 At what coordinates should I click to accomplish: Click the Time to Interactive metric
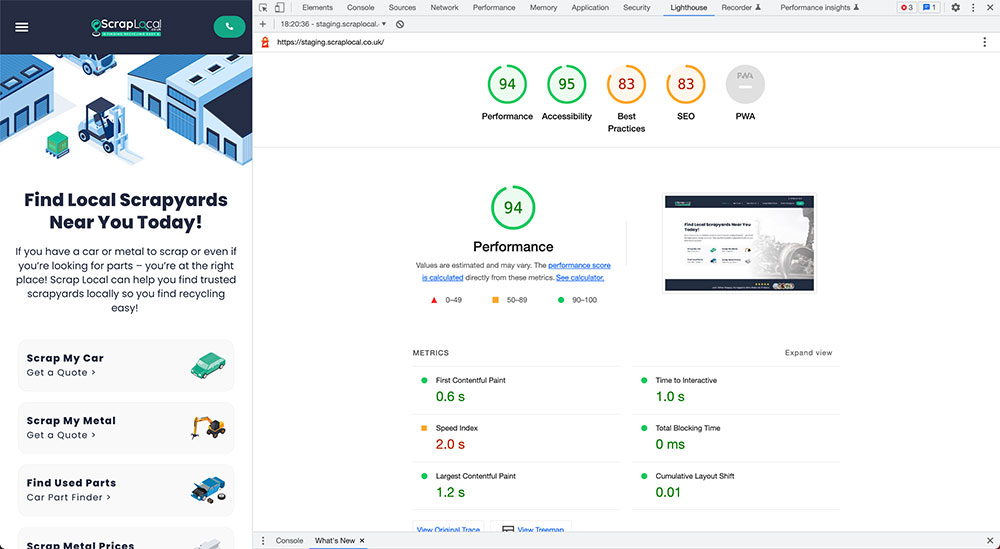click(x=736, y=390)
